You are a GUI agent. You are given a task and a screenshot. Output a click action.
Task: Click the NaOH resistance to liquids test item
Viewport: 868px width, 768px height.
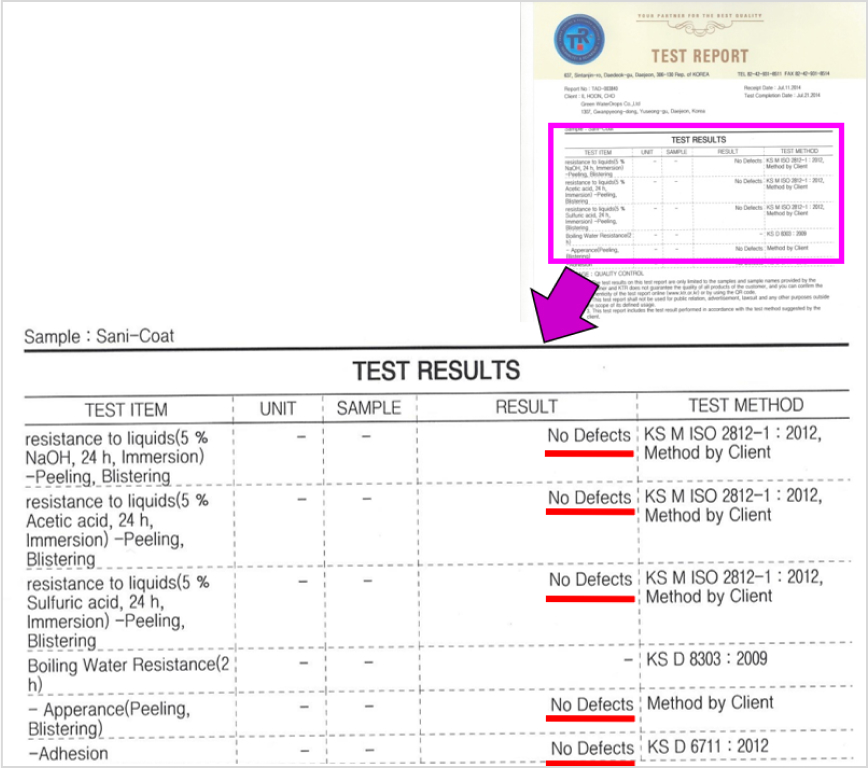click(117, 457)
